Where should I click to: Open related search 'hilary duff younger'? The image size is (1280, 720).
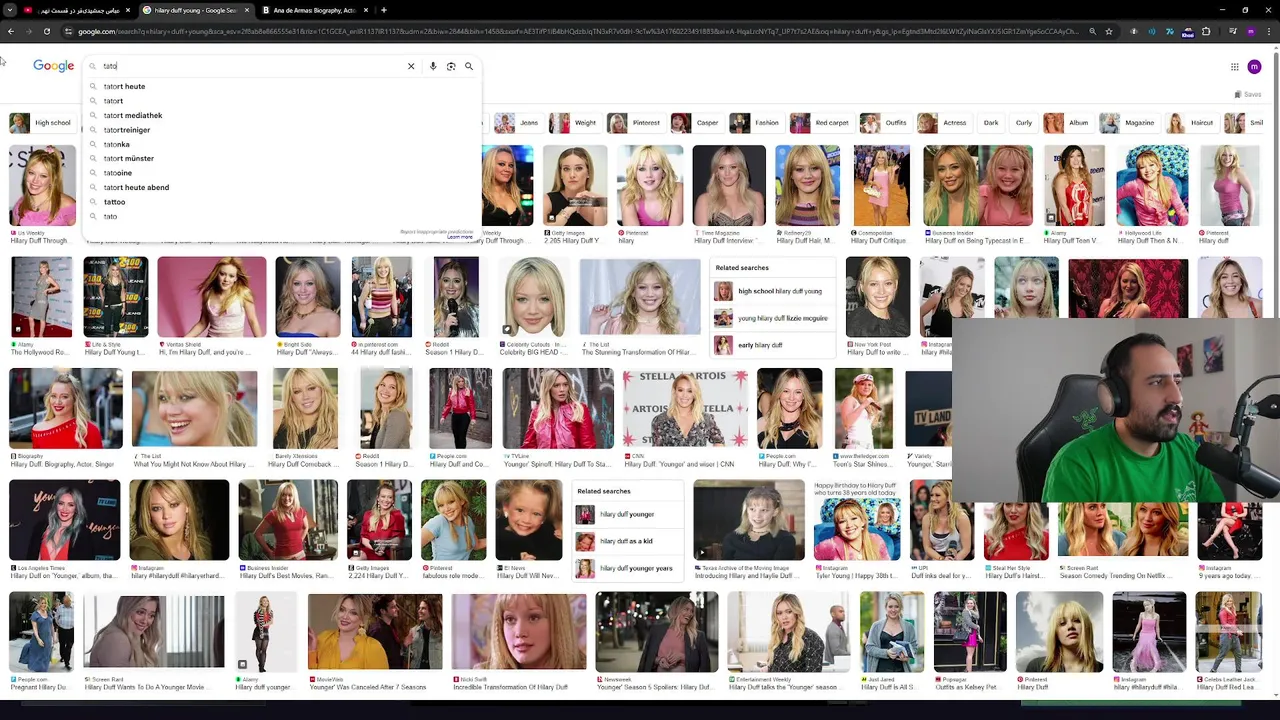point(628,514)
